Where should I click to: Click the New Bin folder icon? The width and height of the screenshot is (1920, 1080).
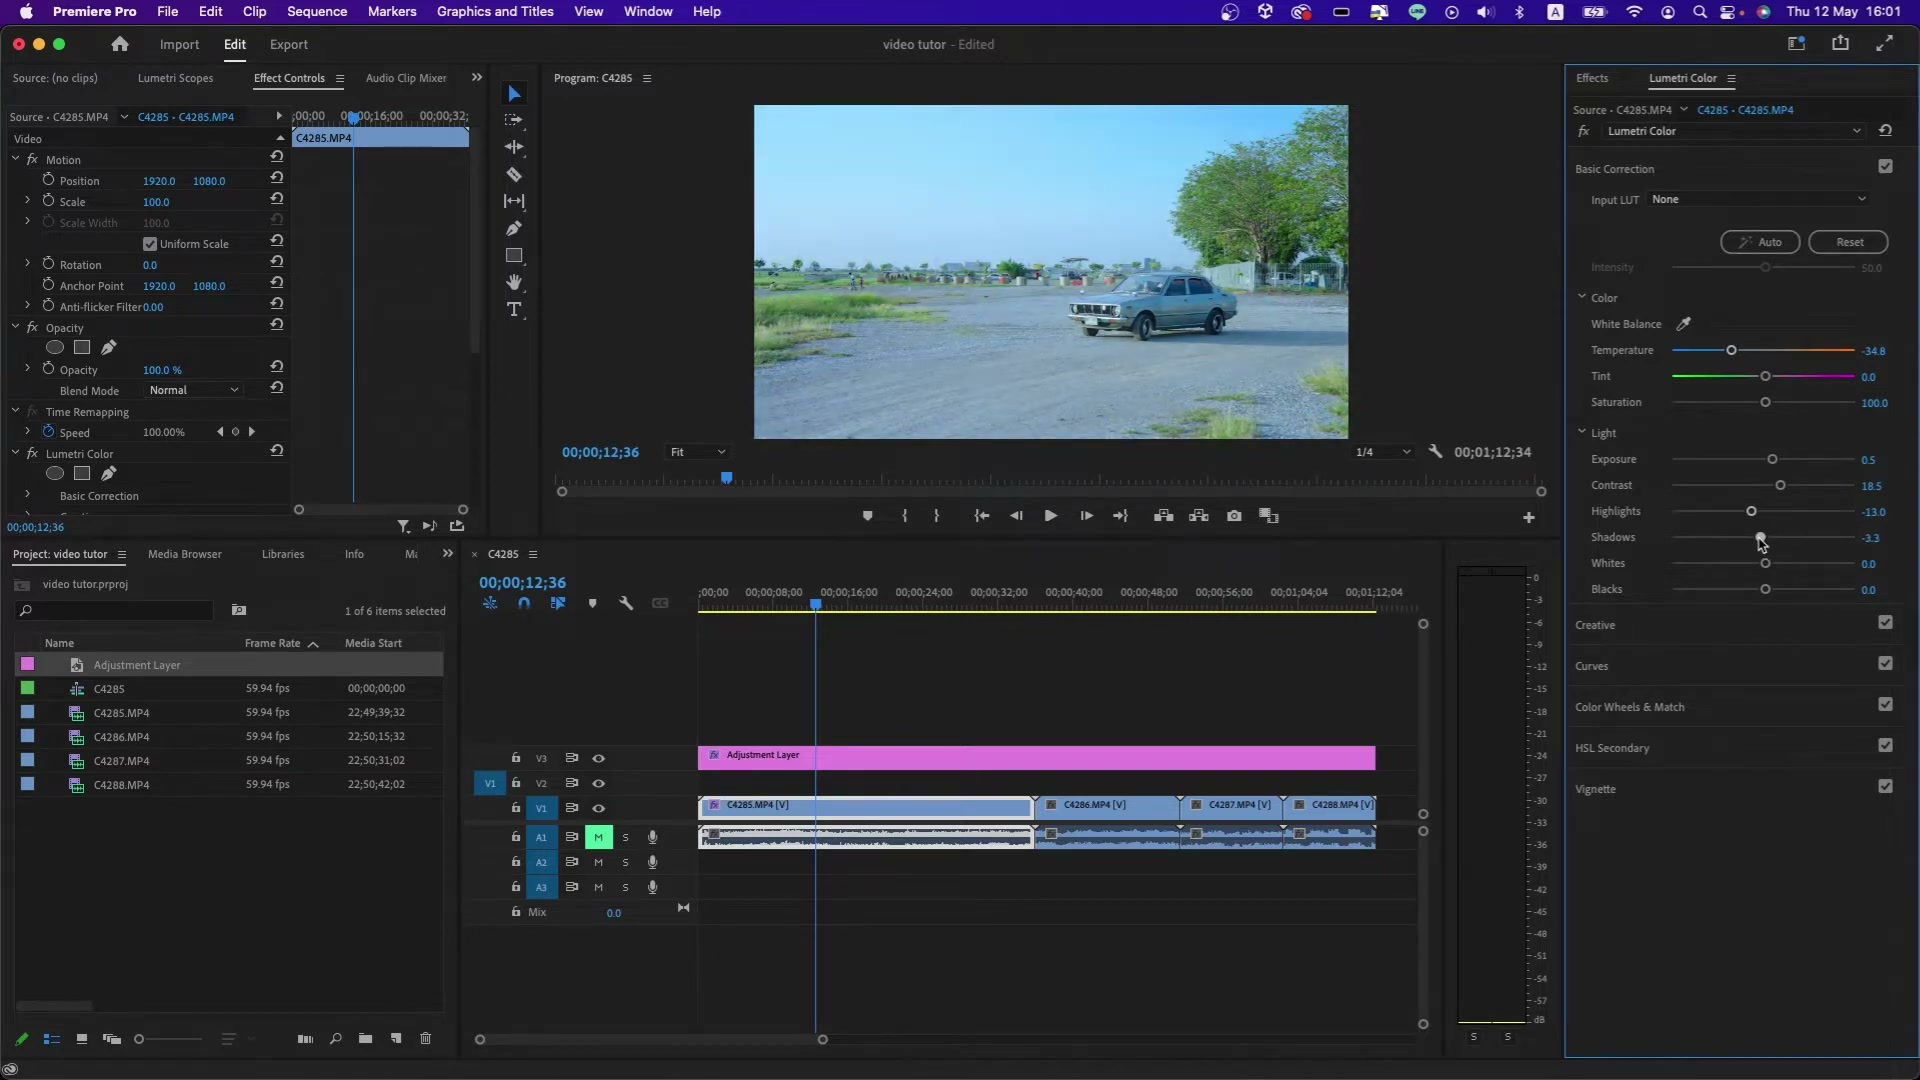pyautogui.click(x=365, y=1039)
